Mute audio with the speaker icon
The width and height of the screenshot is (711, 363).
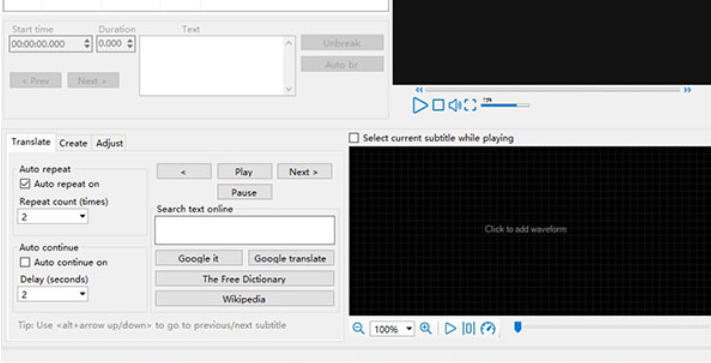pyautogui.click(x=454, y=105)
